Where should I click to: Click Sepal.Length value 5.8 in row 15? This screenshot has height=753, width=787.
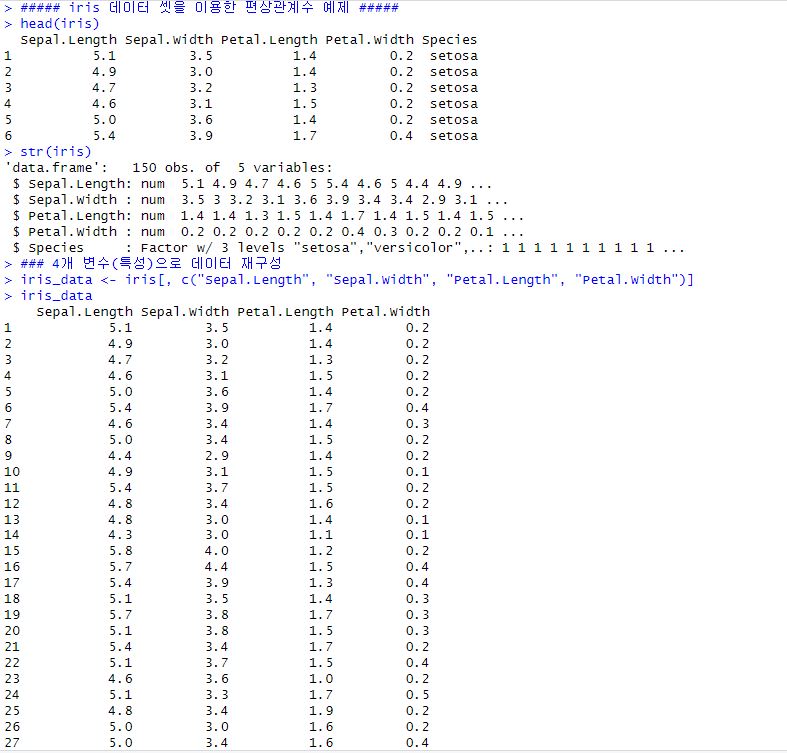click(120, 551)
